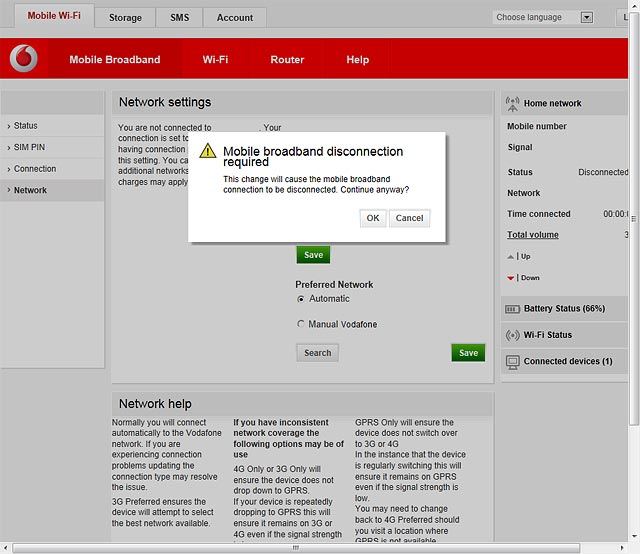The height and width of the screenshot is (554, 640).
Task: Click the dialog title 'Mobile broadband disconnection required'
Action: (x=313, y=156)
